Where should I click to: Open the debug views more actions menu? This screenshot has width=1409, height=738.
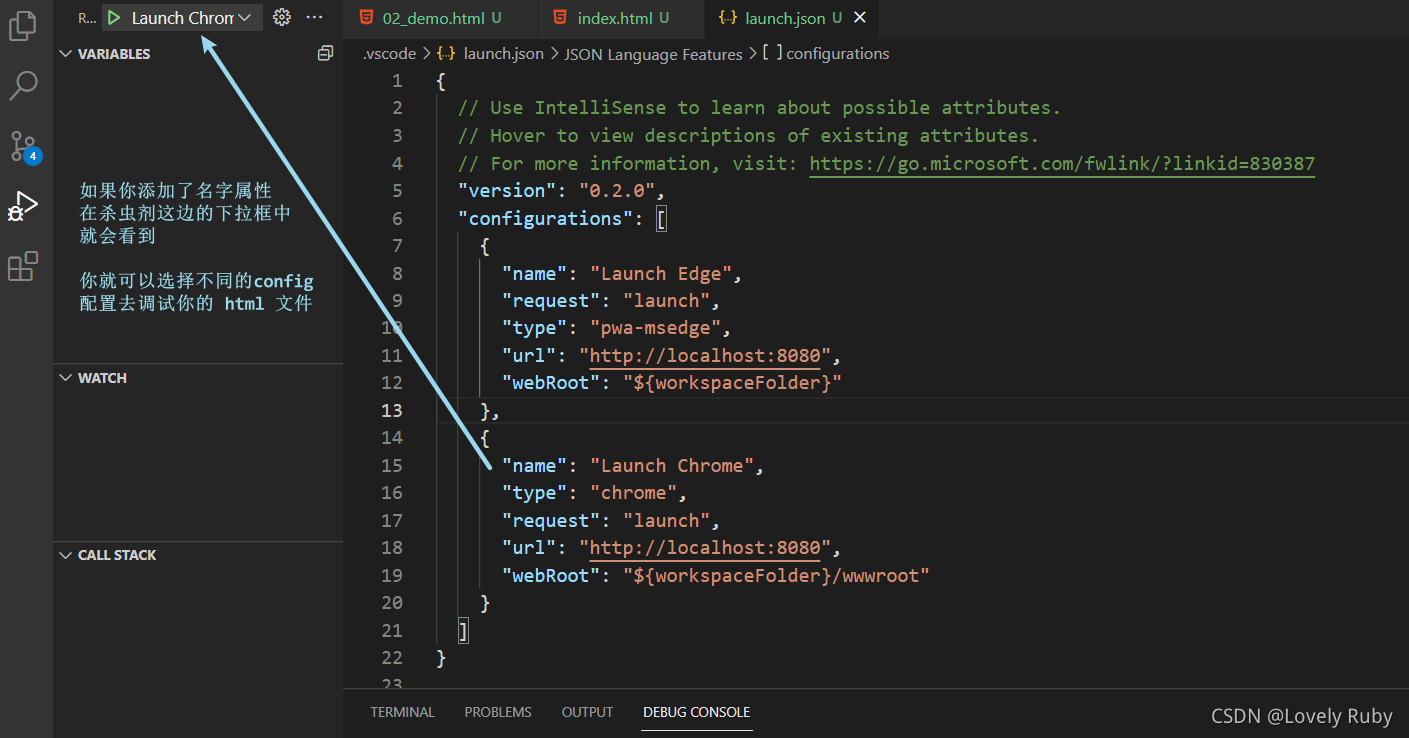(315, 17)
